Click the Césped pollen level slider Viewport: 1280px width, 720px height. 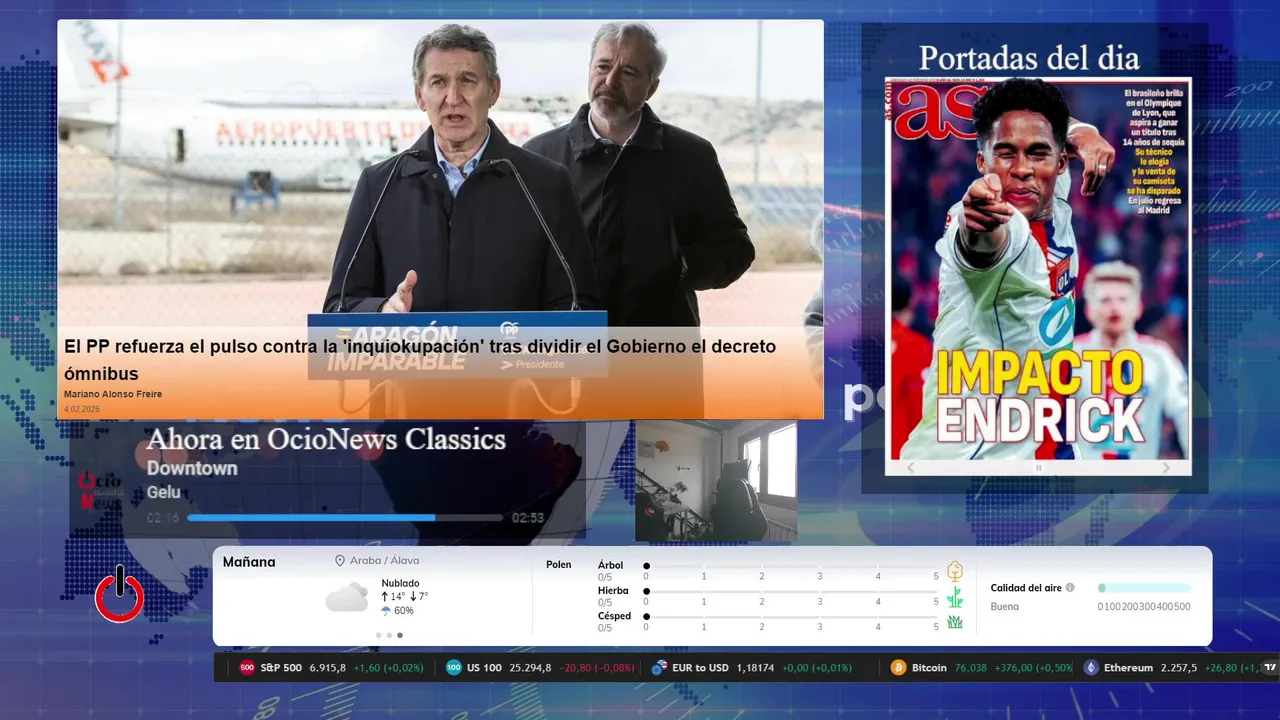point(791,616)
